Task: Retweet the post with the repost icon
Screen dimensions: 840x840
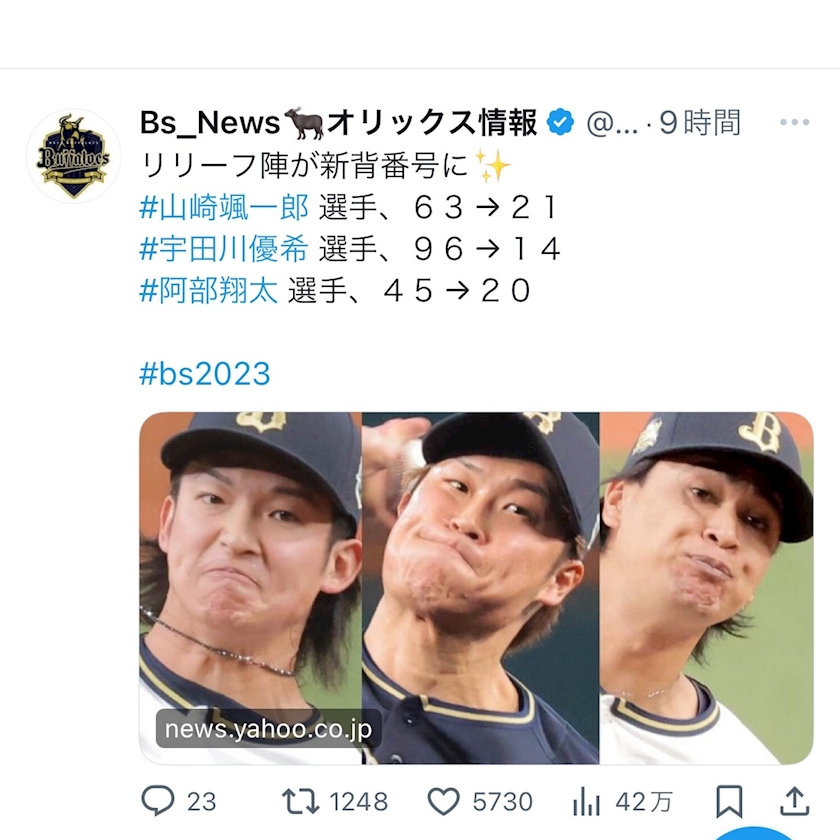Action: pyautogui.click(x=301, y=801)
